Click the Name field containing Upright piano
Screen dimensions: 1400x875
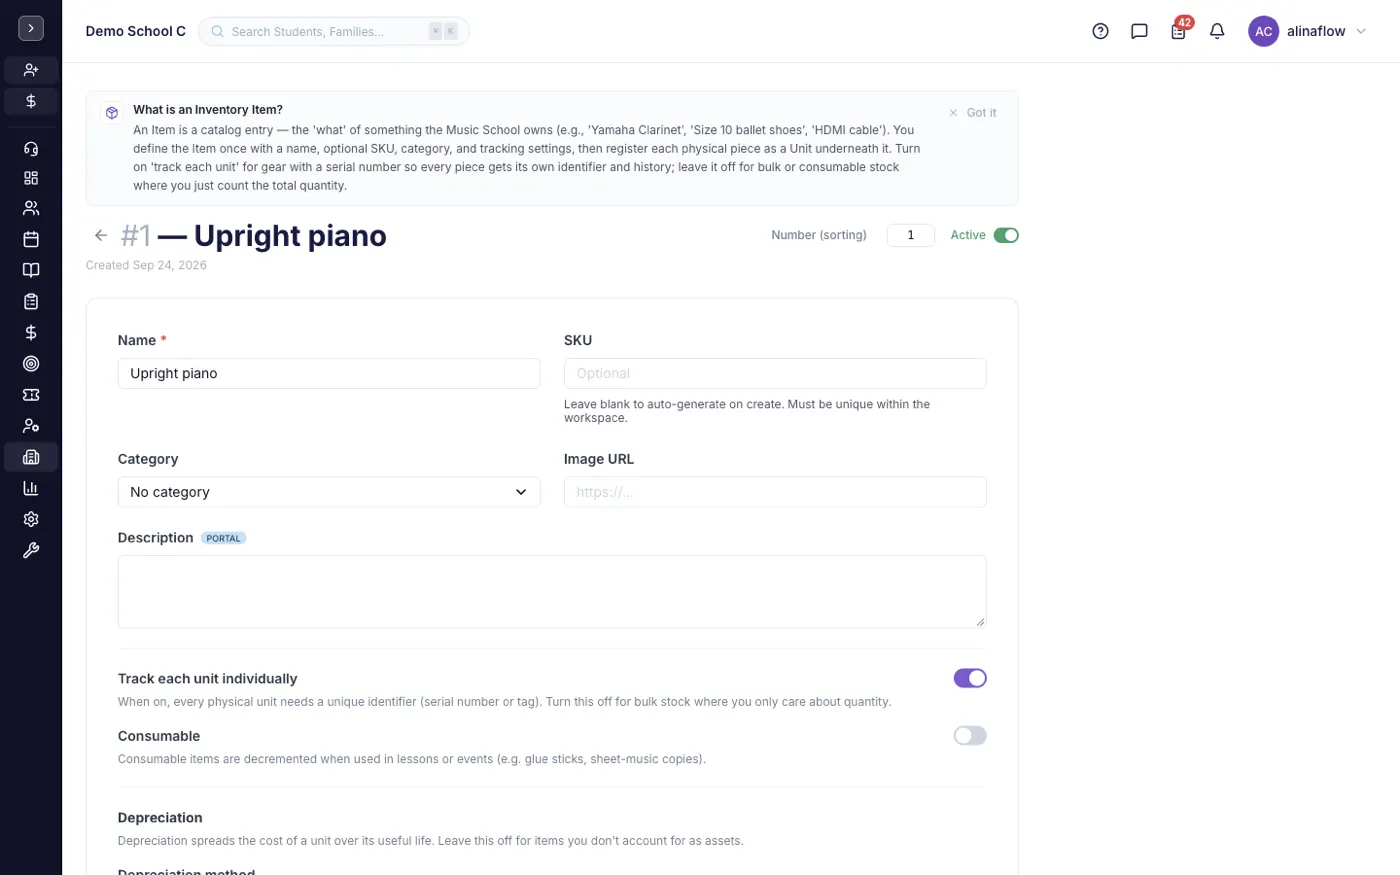[x=329, y=373]
